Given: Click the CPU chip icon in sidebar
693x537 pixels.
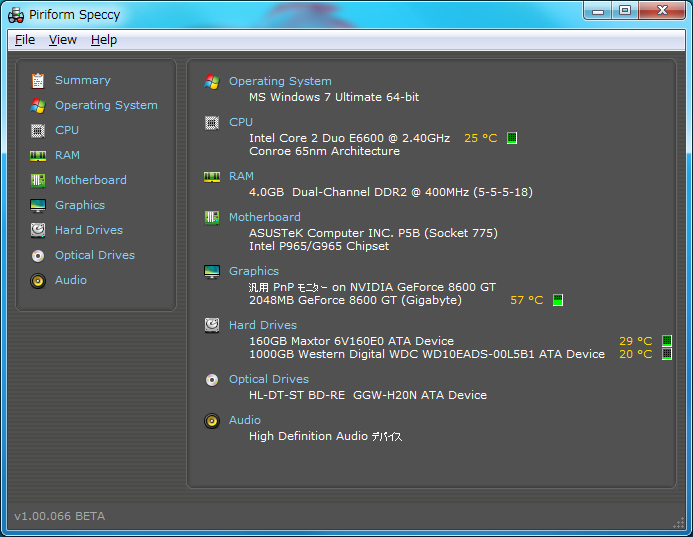Looking at the screenshot, I should (38, 131).
